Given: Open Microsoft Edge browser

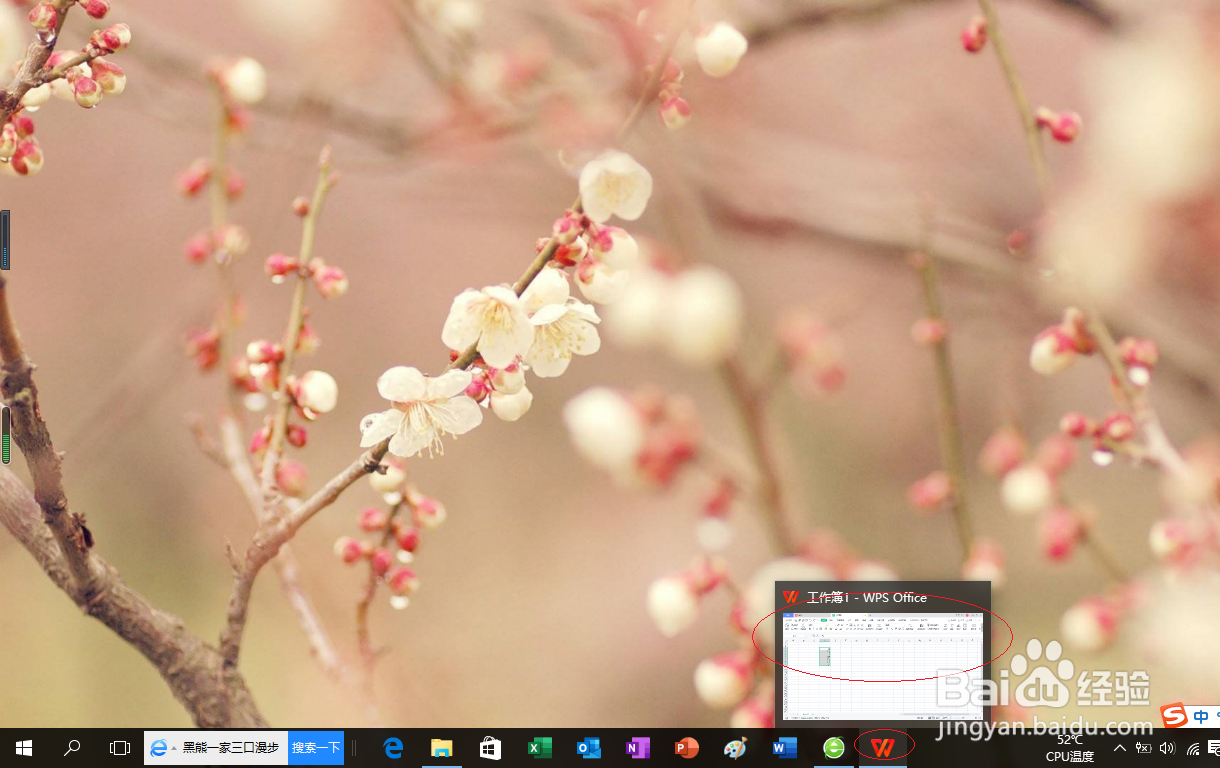Looking at the screenshot, I should 392,748.
